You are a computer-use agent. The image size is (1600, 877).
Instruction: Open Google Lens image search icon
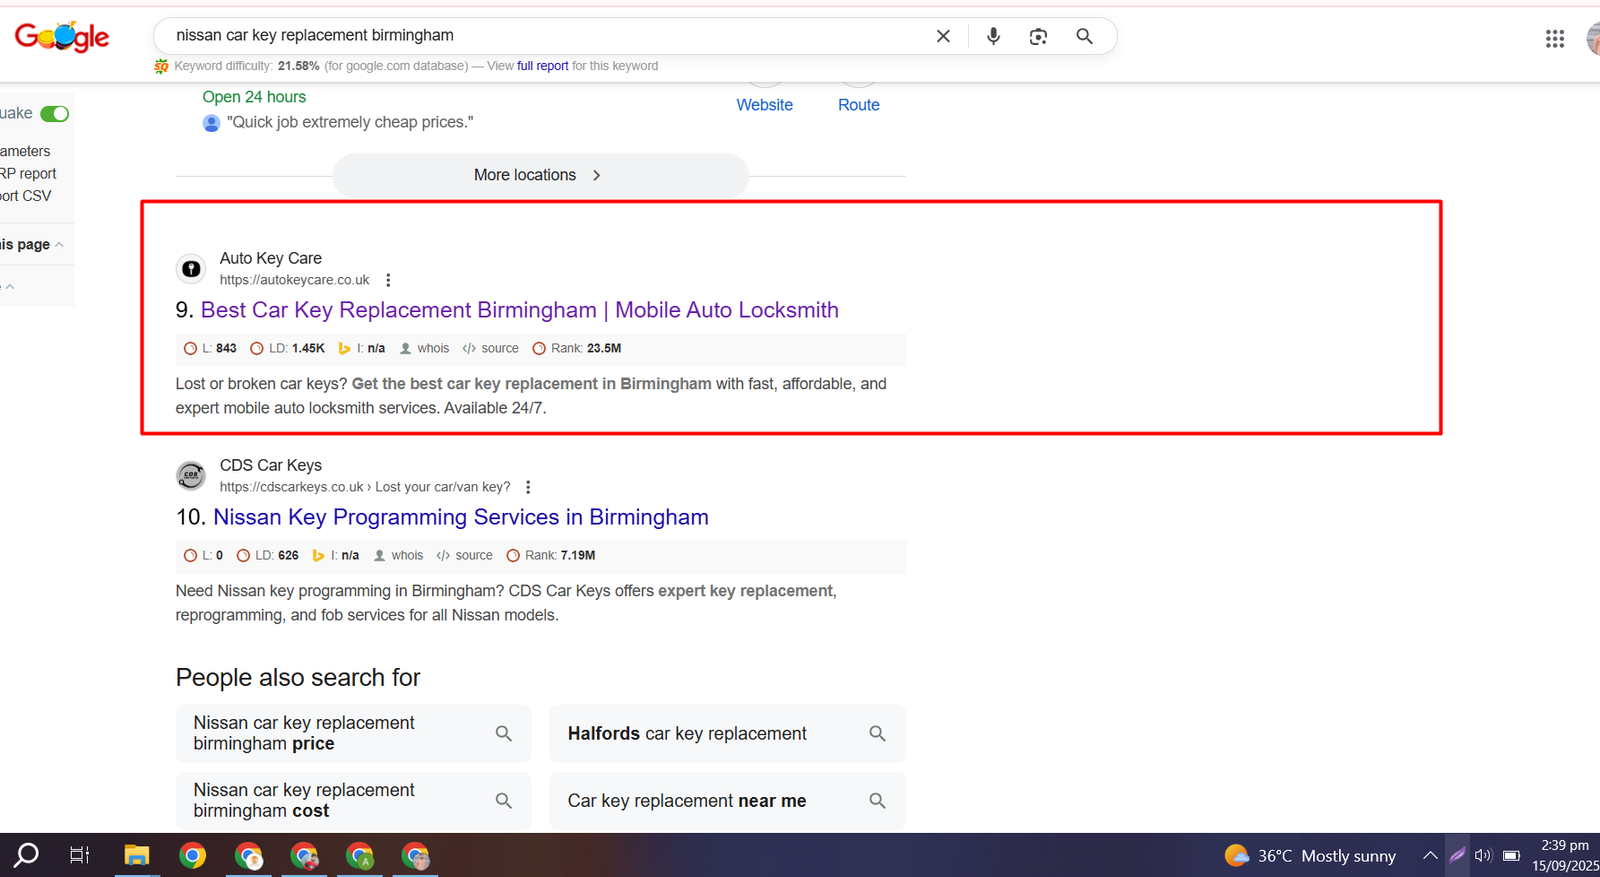pos(1038,36)
